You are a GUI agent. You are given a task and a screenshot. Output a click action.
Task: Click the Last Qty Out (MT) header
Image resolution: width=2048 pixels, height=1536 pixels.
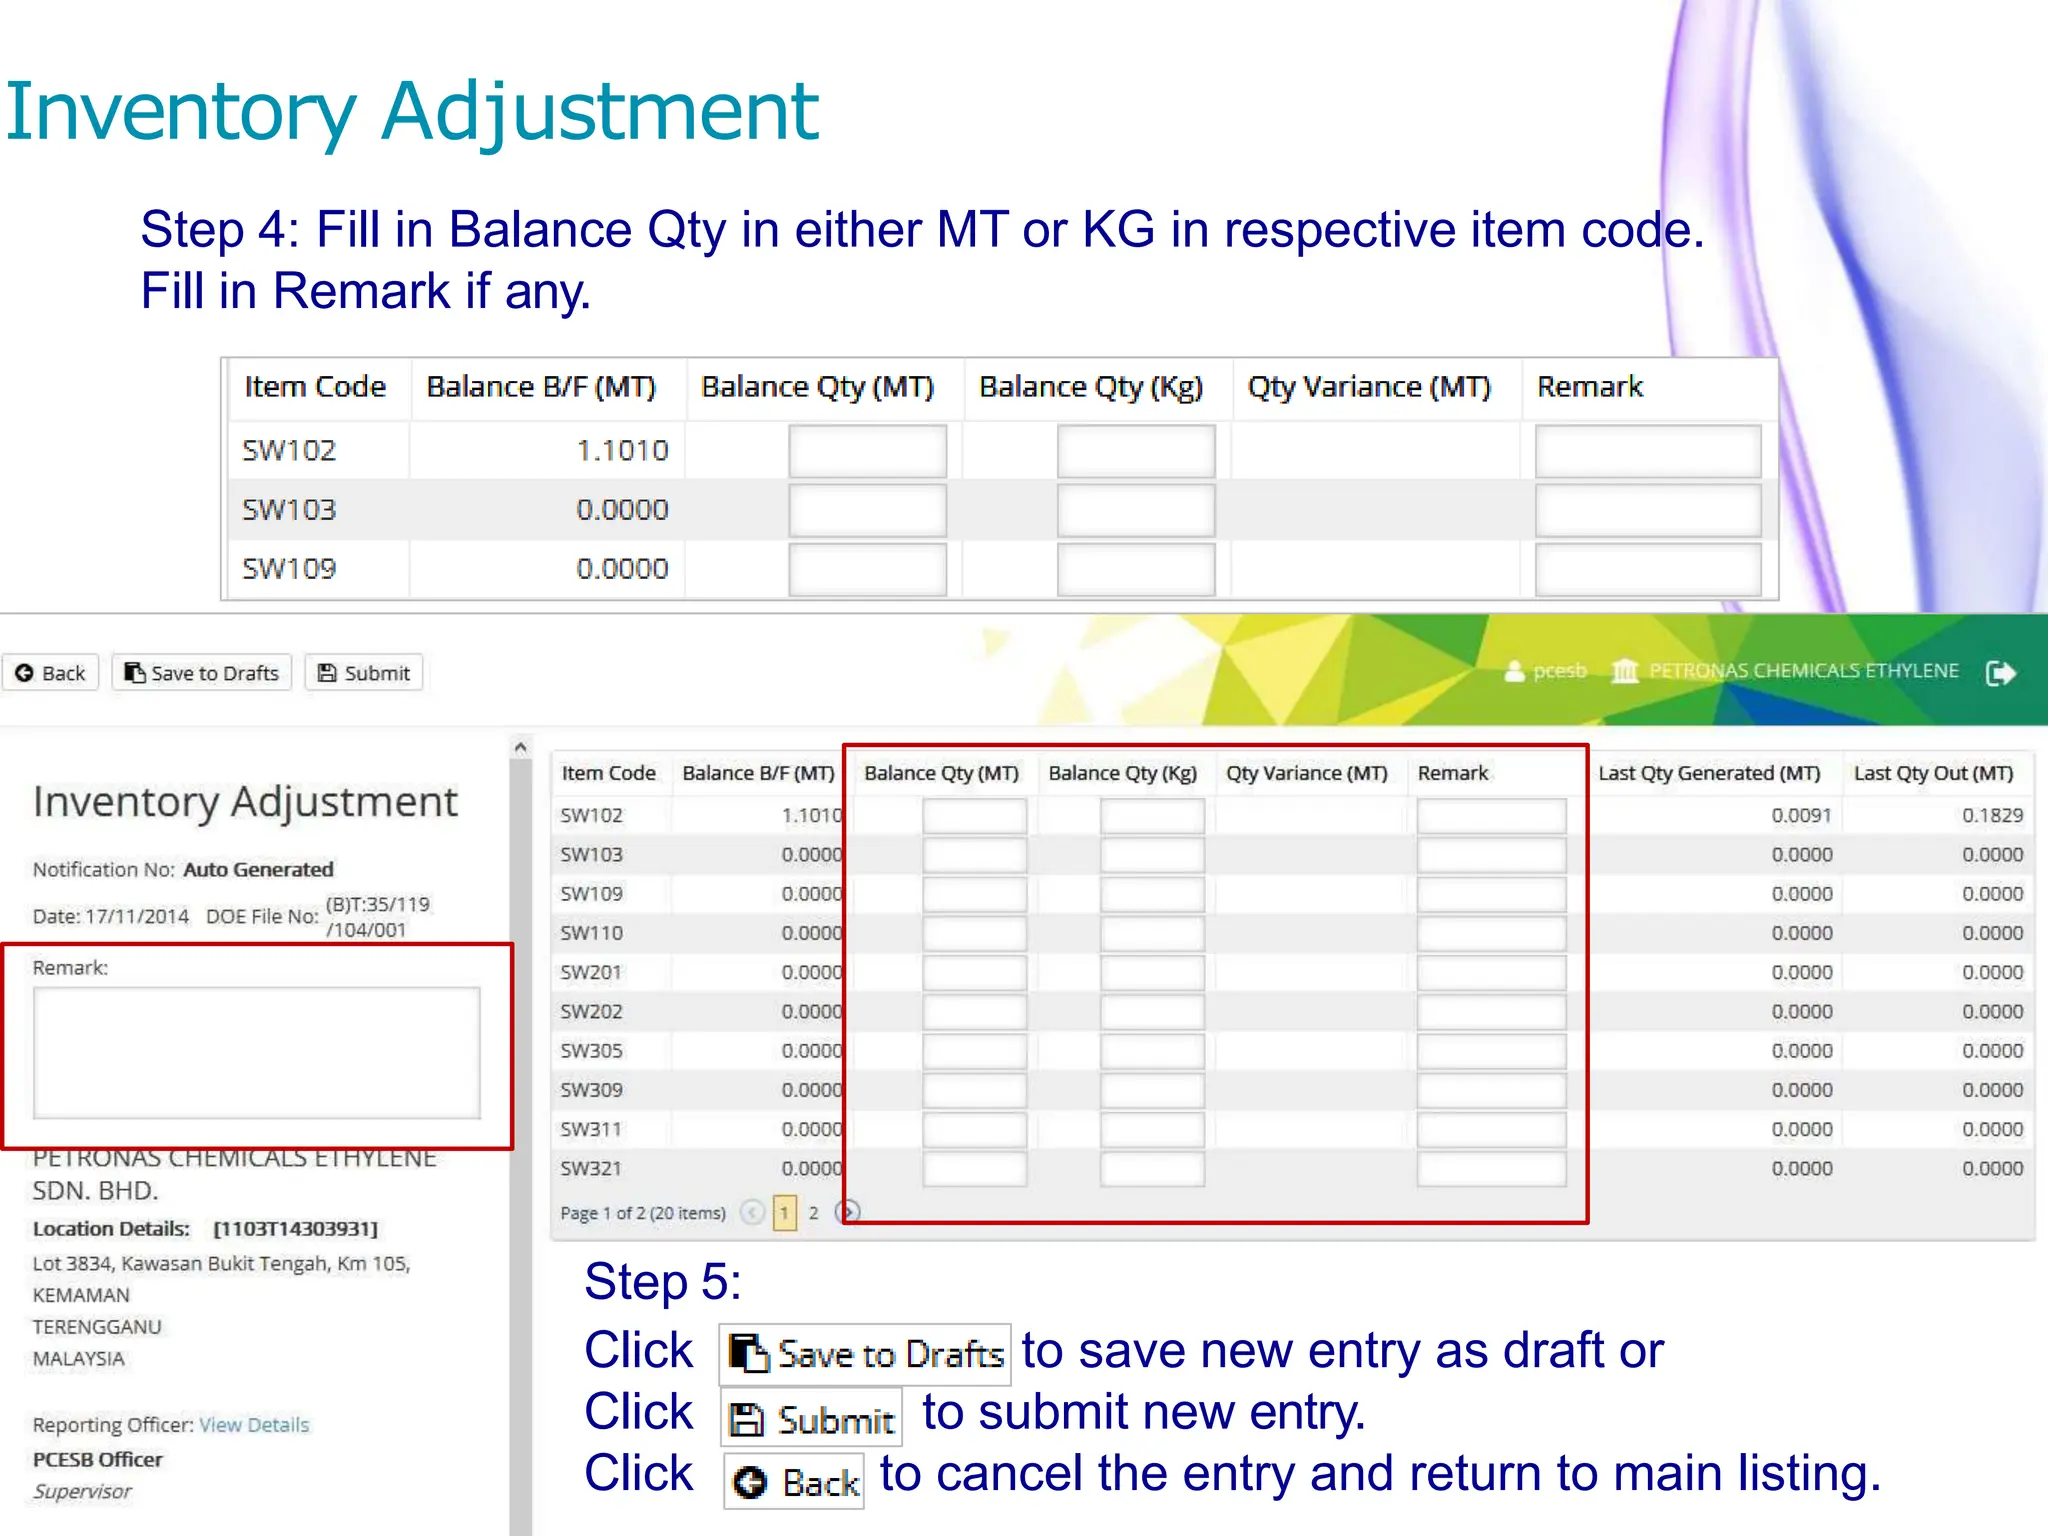click(x=1932, y=773)
